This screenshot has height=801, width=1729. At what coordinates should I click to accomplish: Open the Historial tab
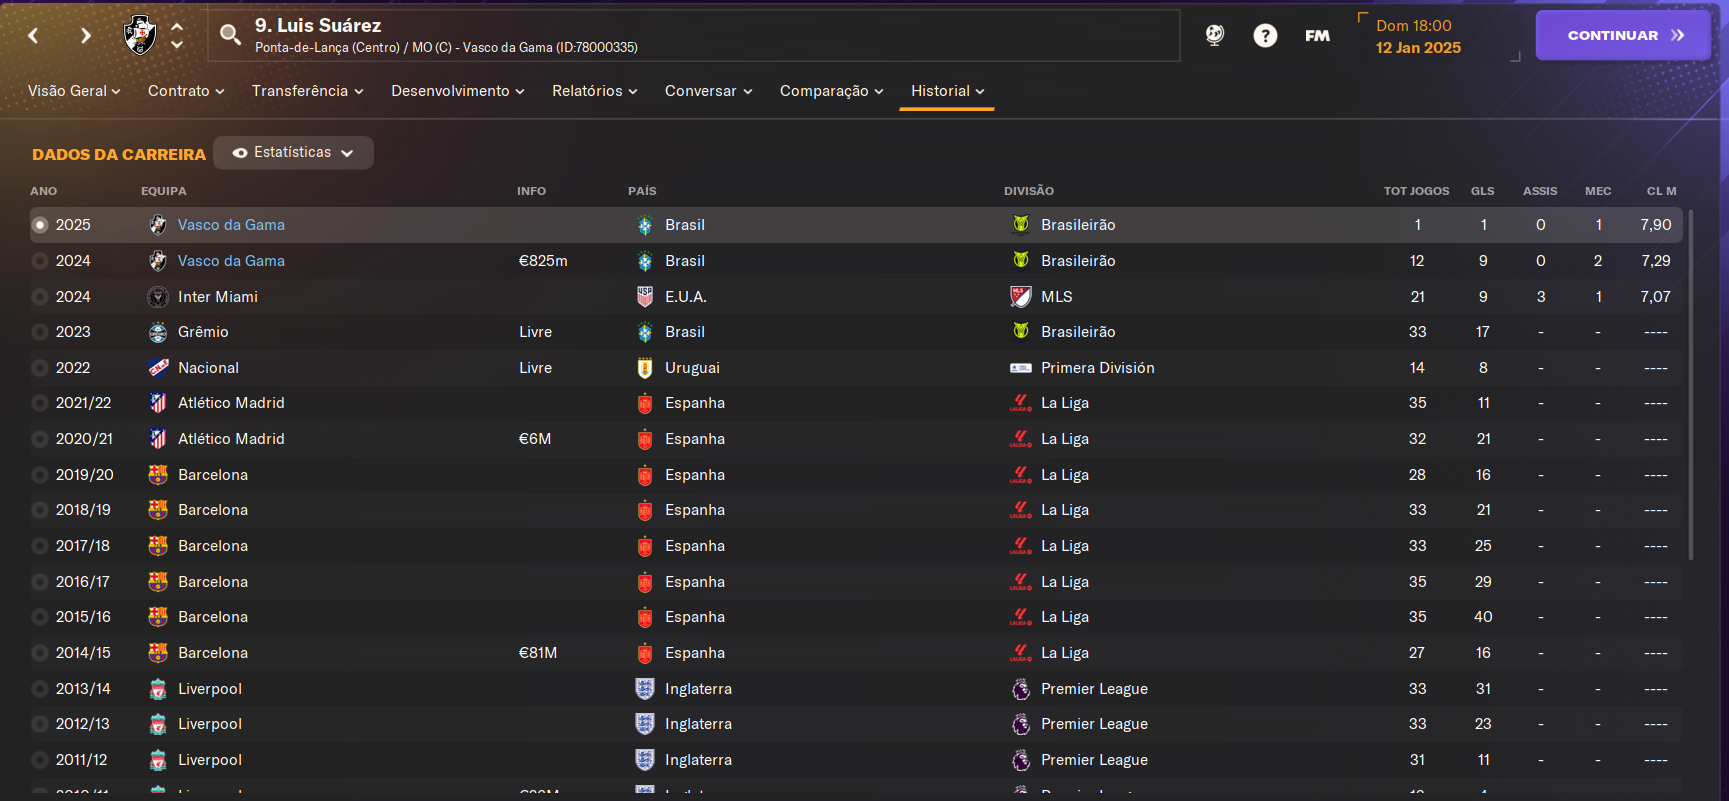click(947, 91)
